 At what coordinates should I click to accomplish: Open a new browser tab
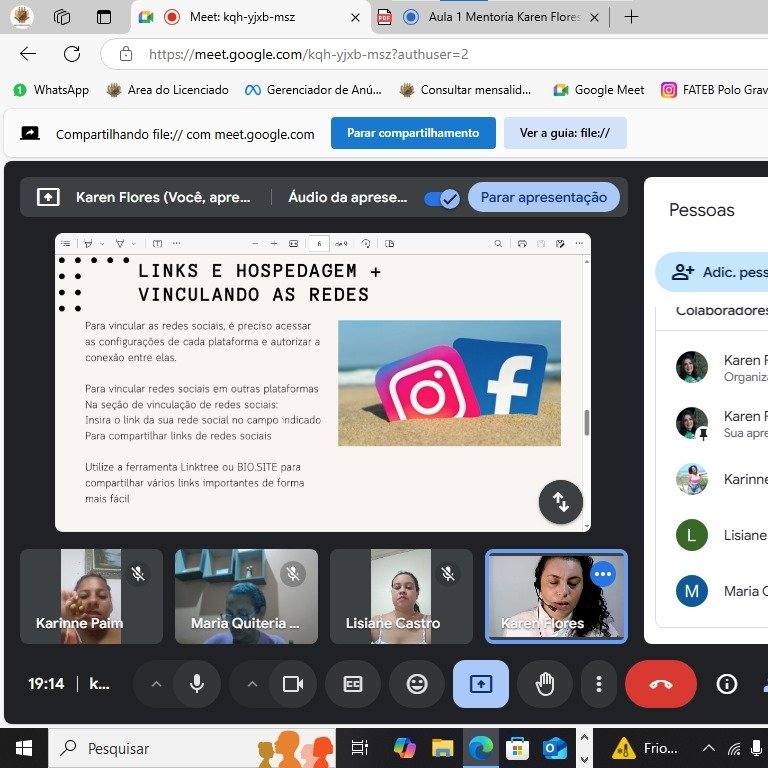pos(631,17)
